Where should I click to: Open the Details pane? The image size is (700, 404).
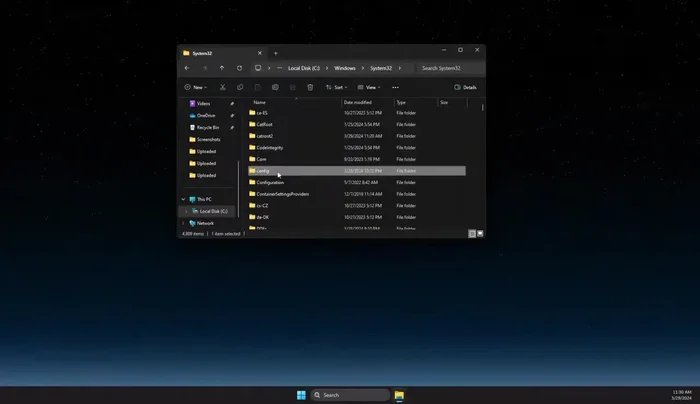tap(465, 87)
